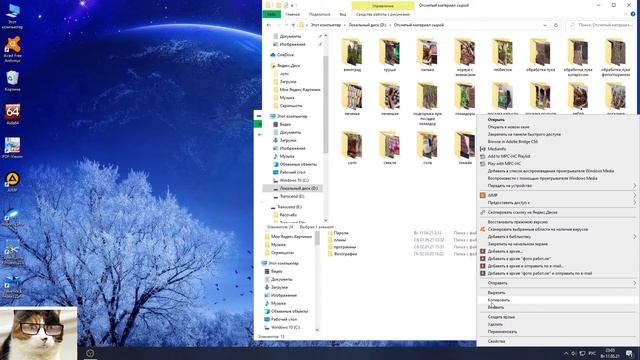Refresh the Explorer address bar

[x=556, y=25]
